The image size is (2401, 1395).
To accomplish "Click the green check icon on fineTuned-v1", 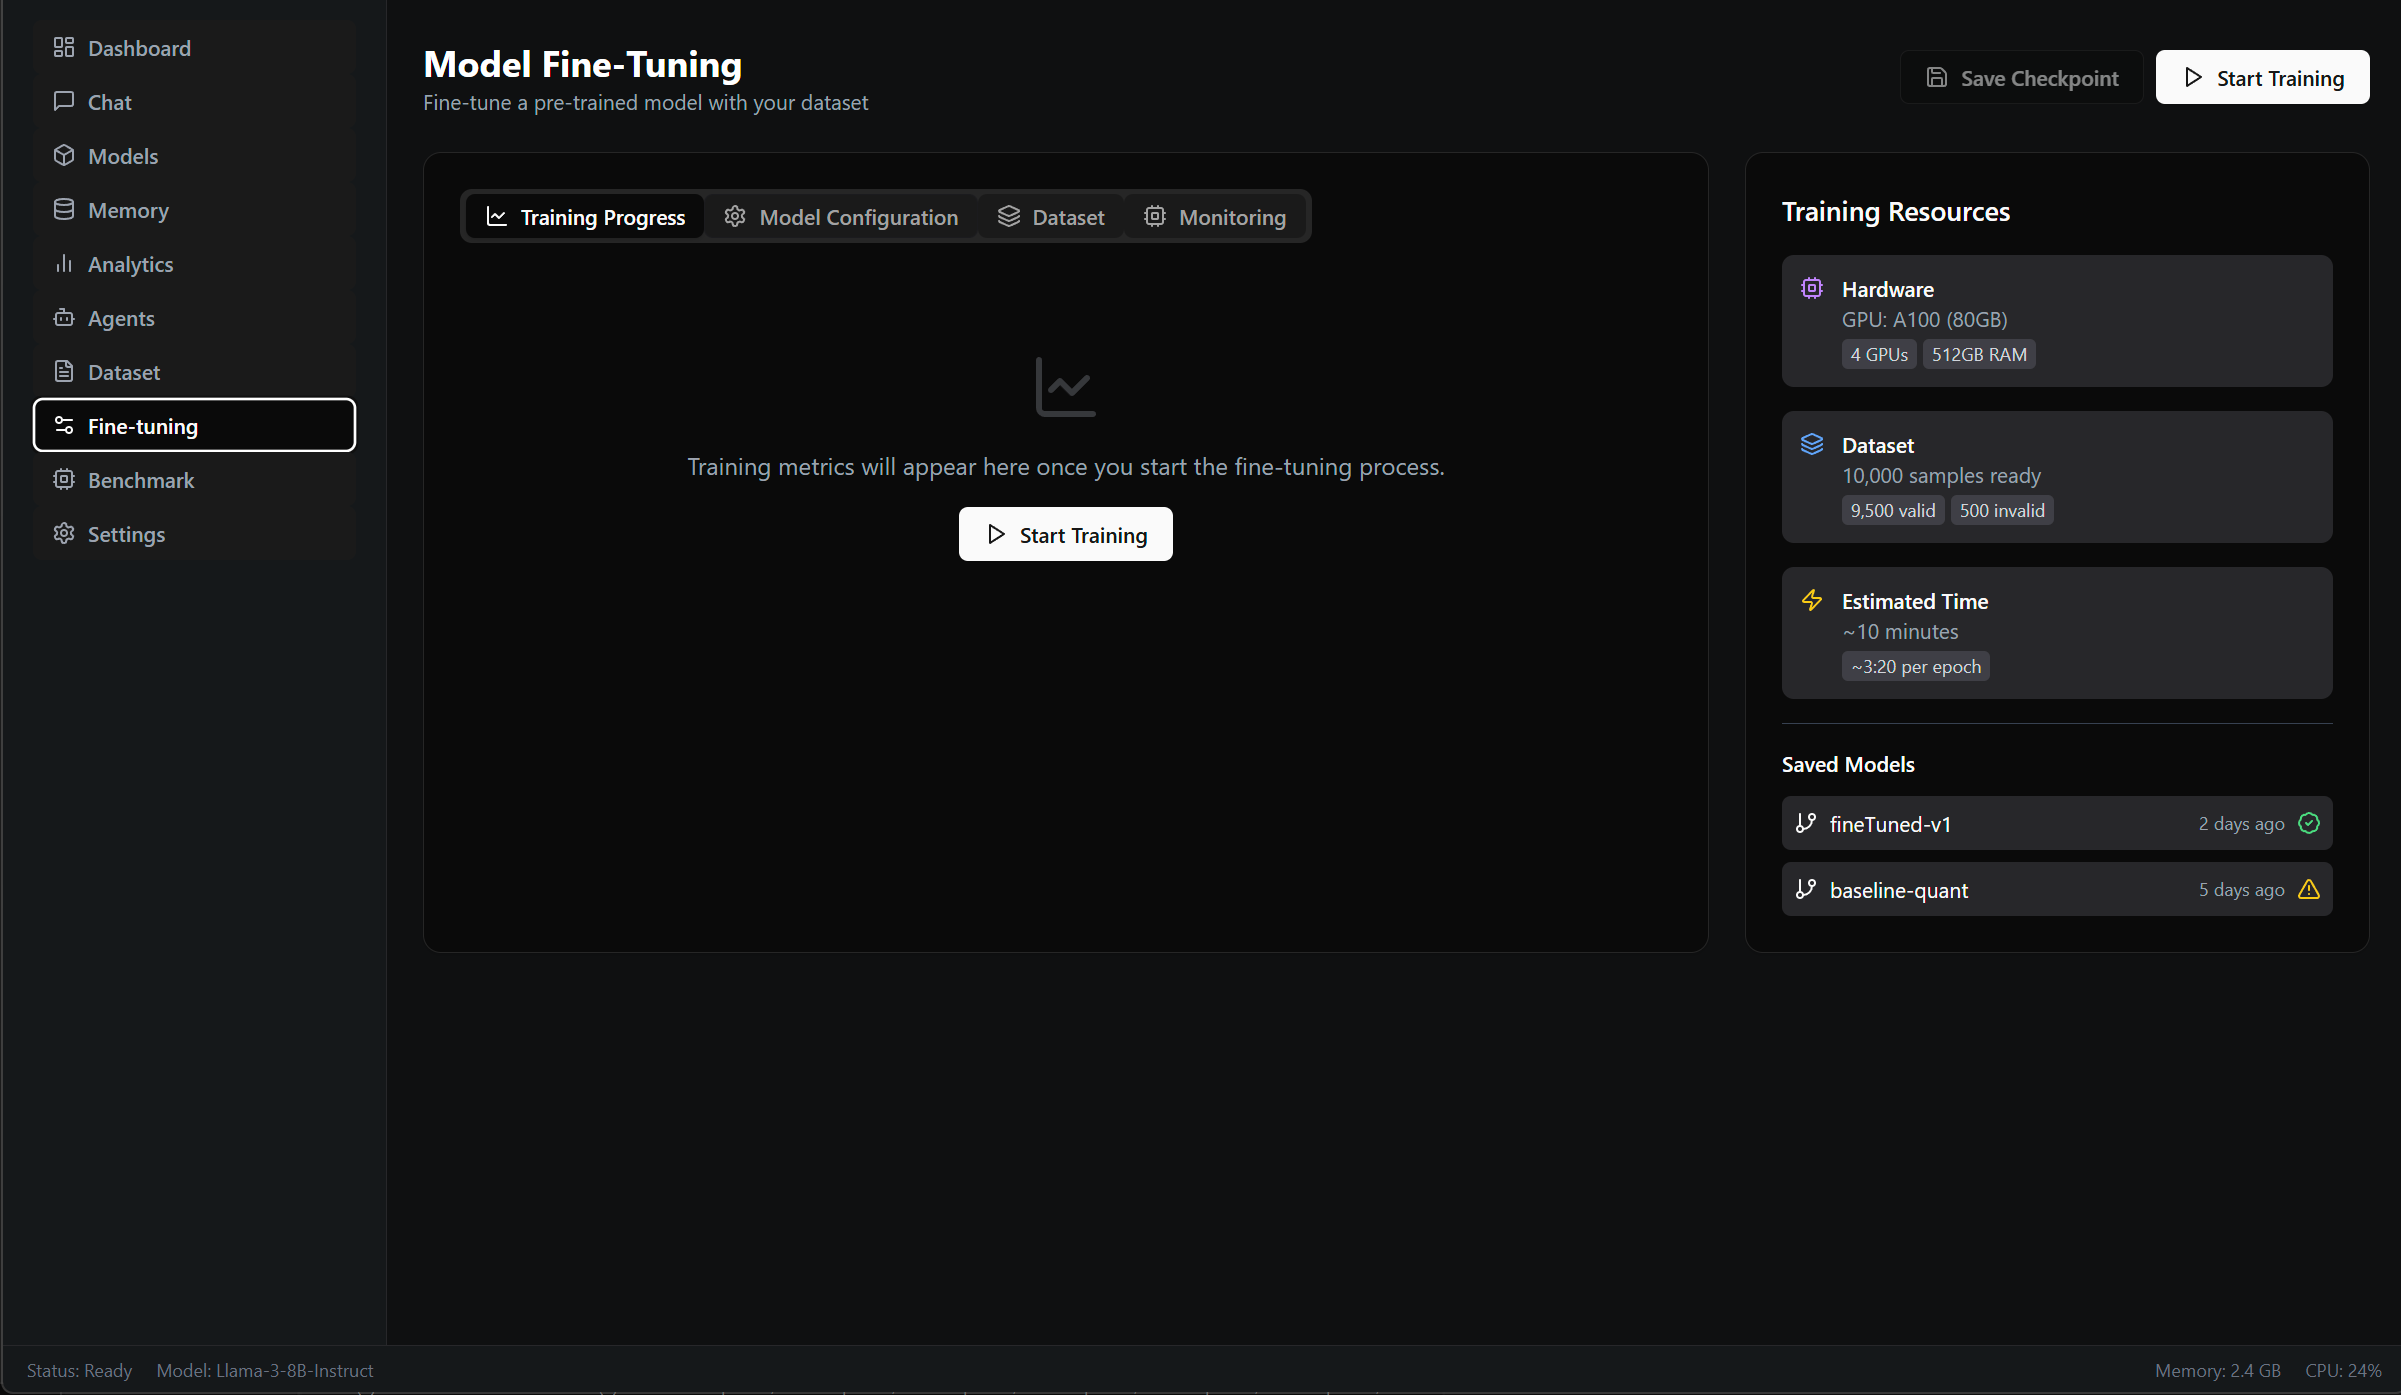I will (x=2309, y=823).
